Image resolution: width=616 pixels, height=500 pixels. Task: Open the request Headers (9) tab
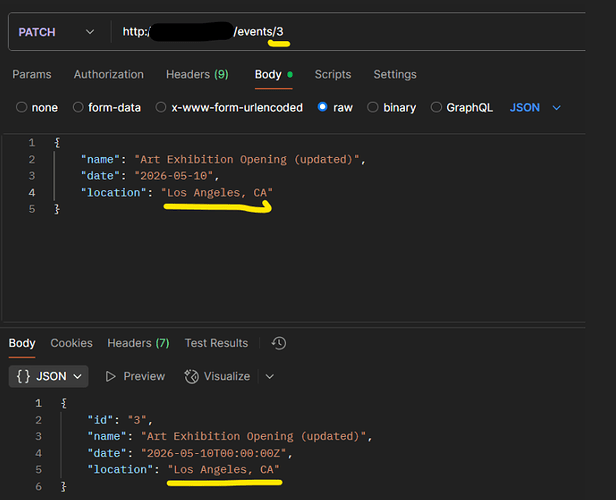point(197,74)
